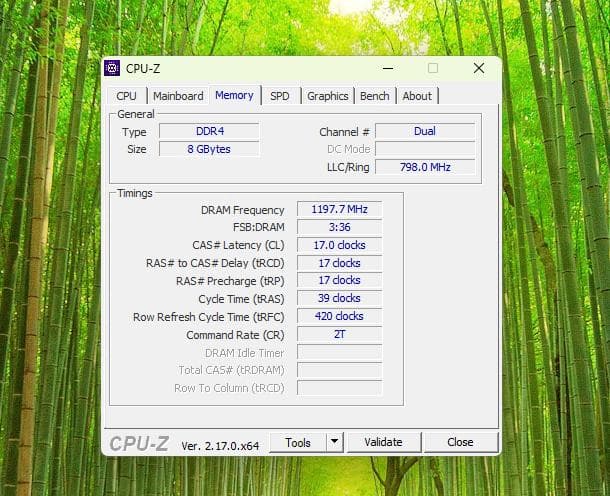
Task: Open the SPD tab
Action: pyautogui.click(x=280, y=96)
